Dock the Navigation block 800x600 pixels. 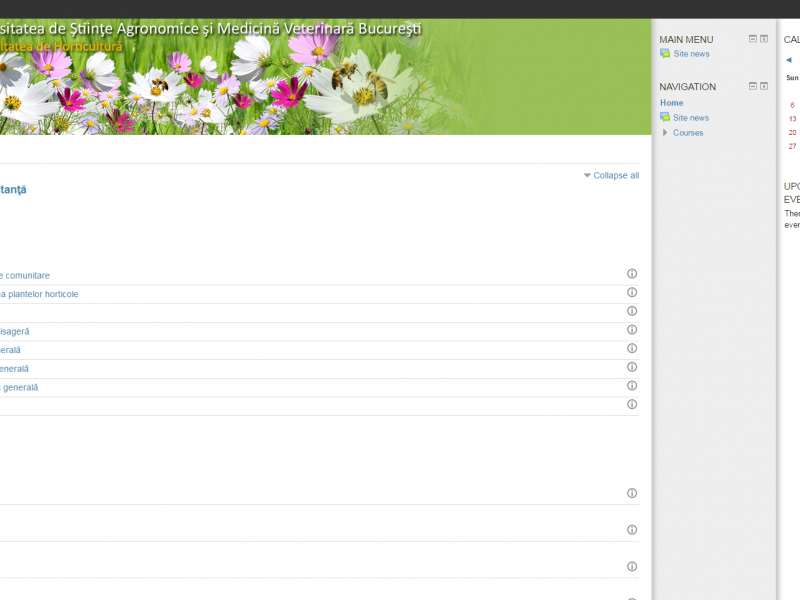coord(764,86)
